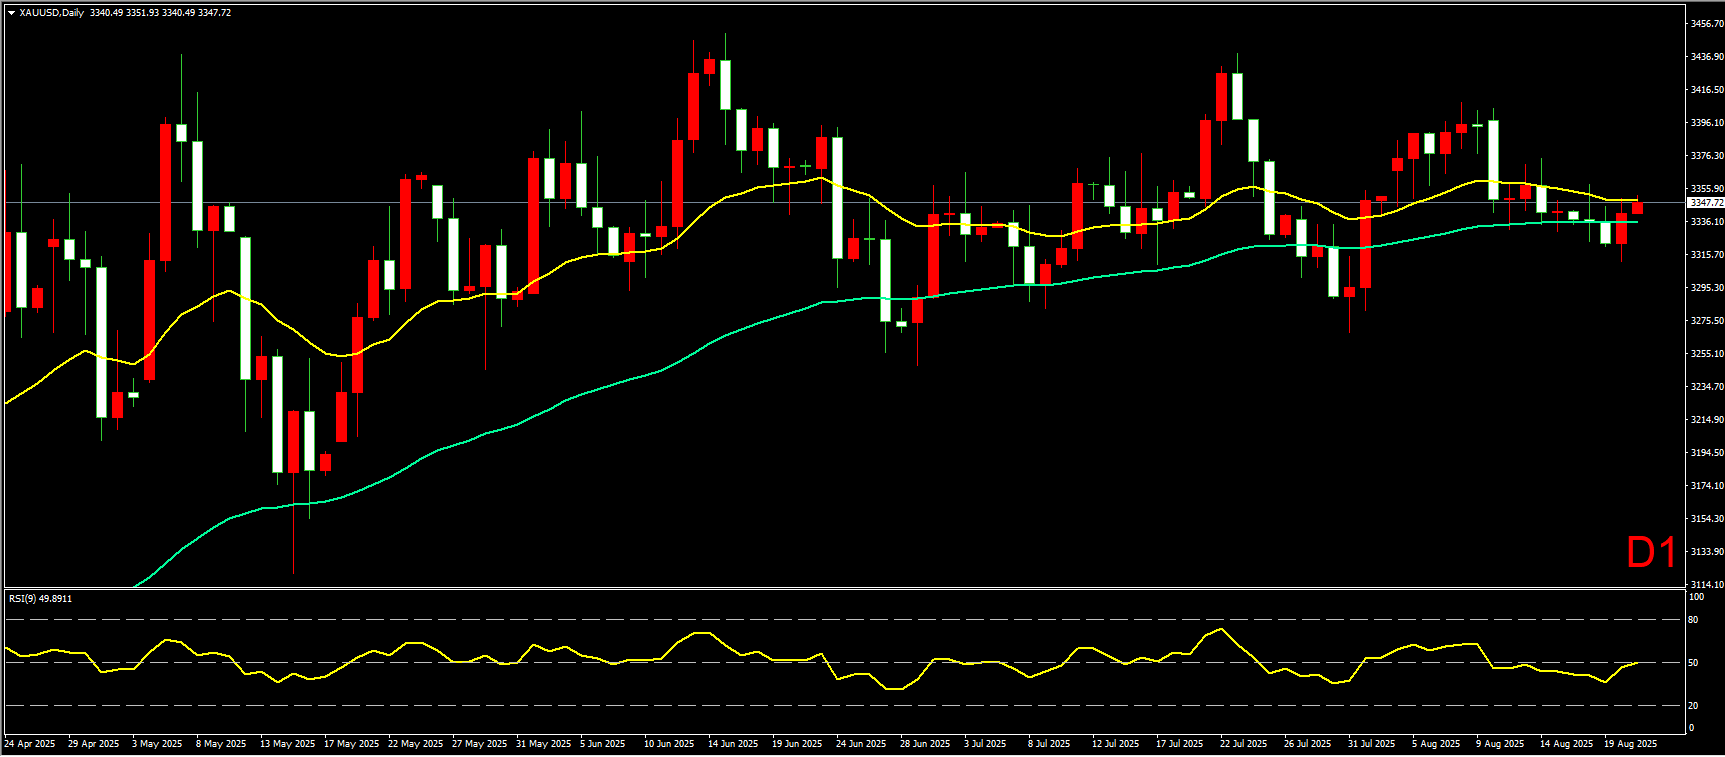The image size is (1725, 757).
Task: Click the RSI 100 level scale label
Action: (1696, 597)
